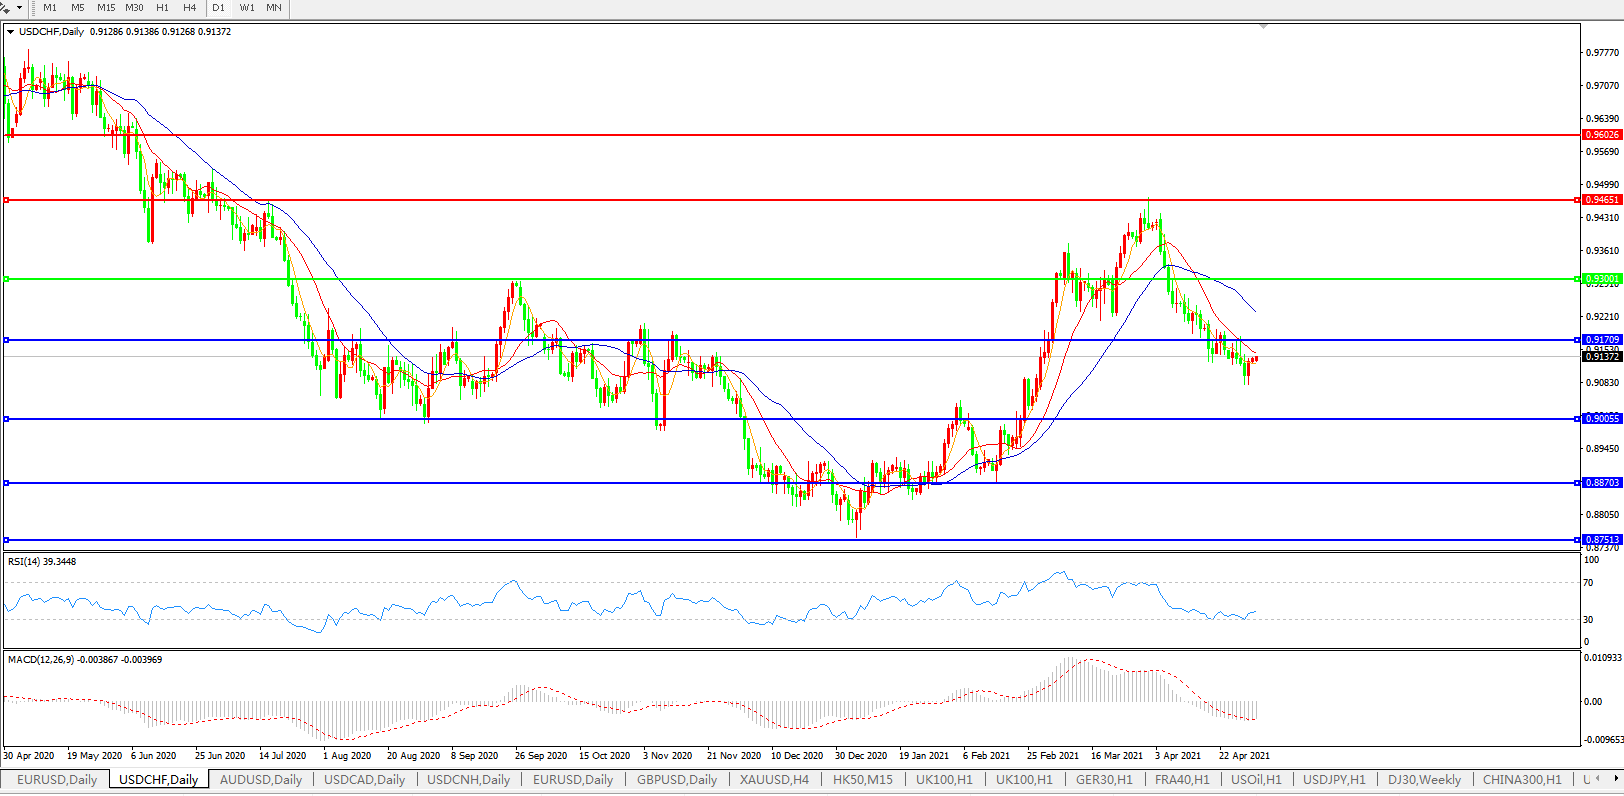Choose the MN monthly timeframe
This screenshot has height=796, width=1624.
click(x=273, y=7)
